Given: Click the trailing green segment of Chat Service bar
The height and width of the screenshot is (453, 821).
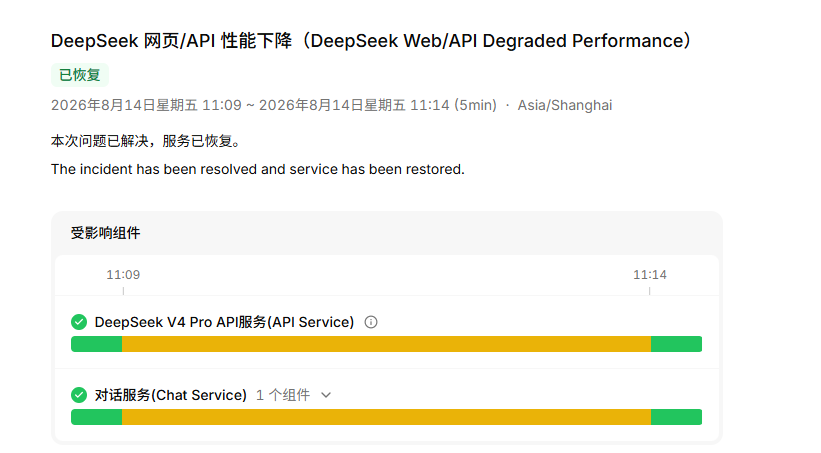Looking at the screenshot, I should [x=676, y=417].
